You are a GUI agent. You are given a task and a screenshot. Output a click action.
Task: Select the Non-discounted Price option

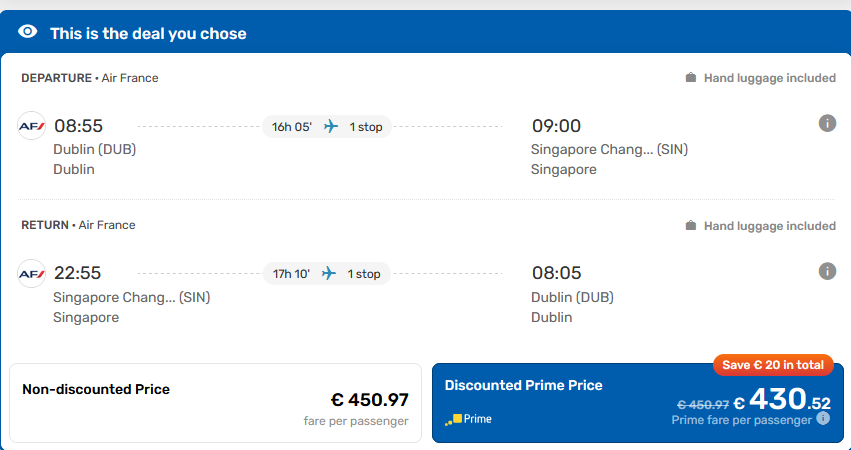(215, 403)
